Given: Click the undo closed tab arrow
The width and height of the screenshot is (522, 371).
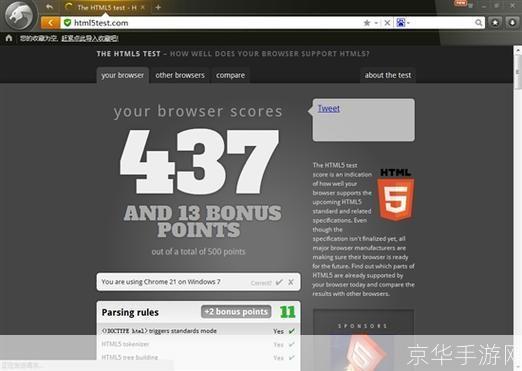Looking at the screenshot, I should [50, 7].
